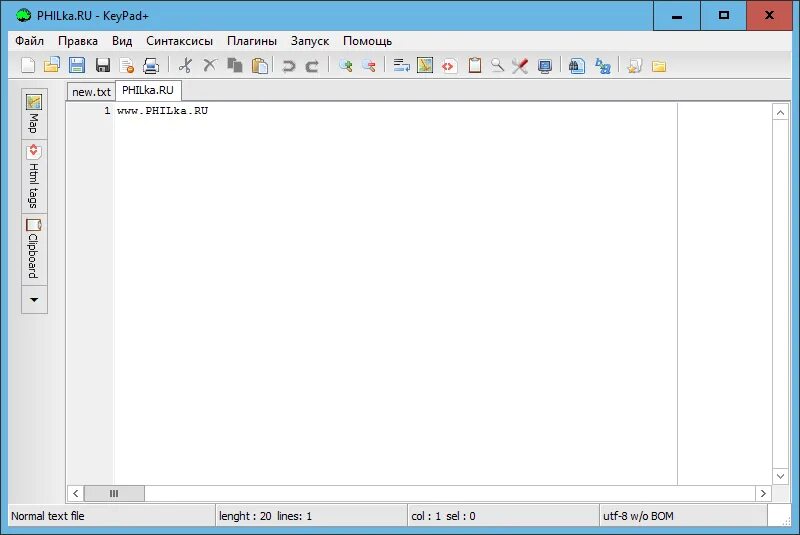Paste from the clipboard using the toolbar paste icon
Image resolution: width=800 pixels, height=535 pixels.
click(x=260, y=65)
